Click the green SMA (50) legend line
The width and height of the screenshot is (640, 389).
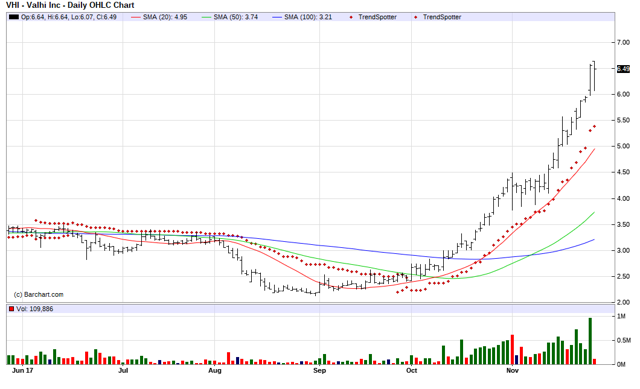coord(207,17)
